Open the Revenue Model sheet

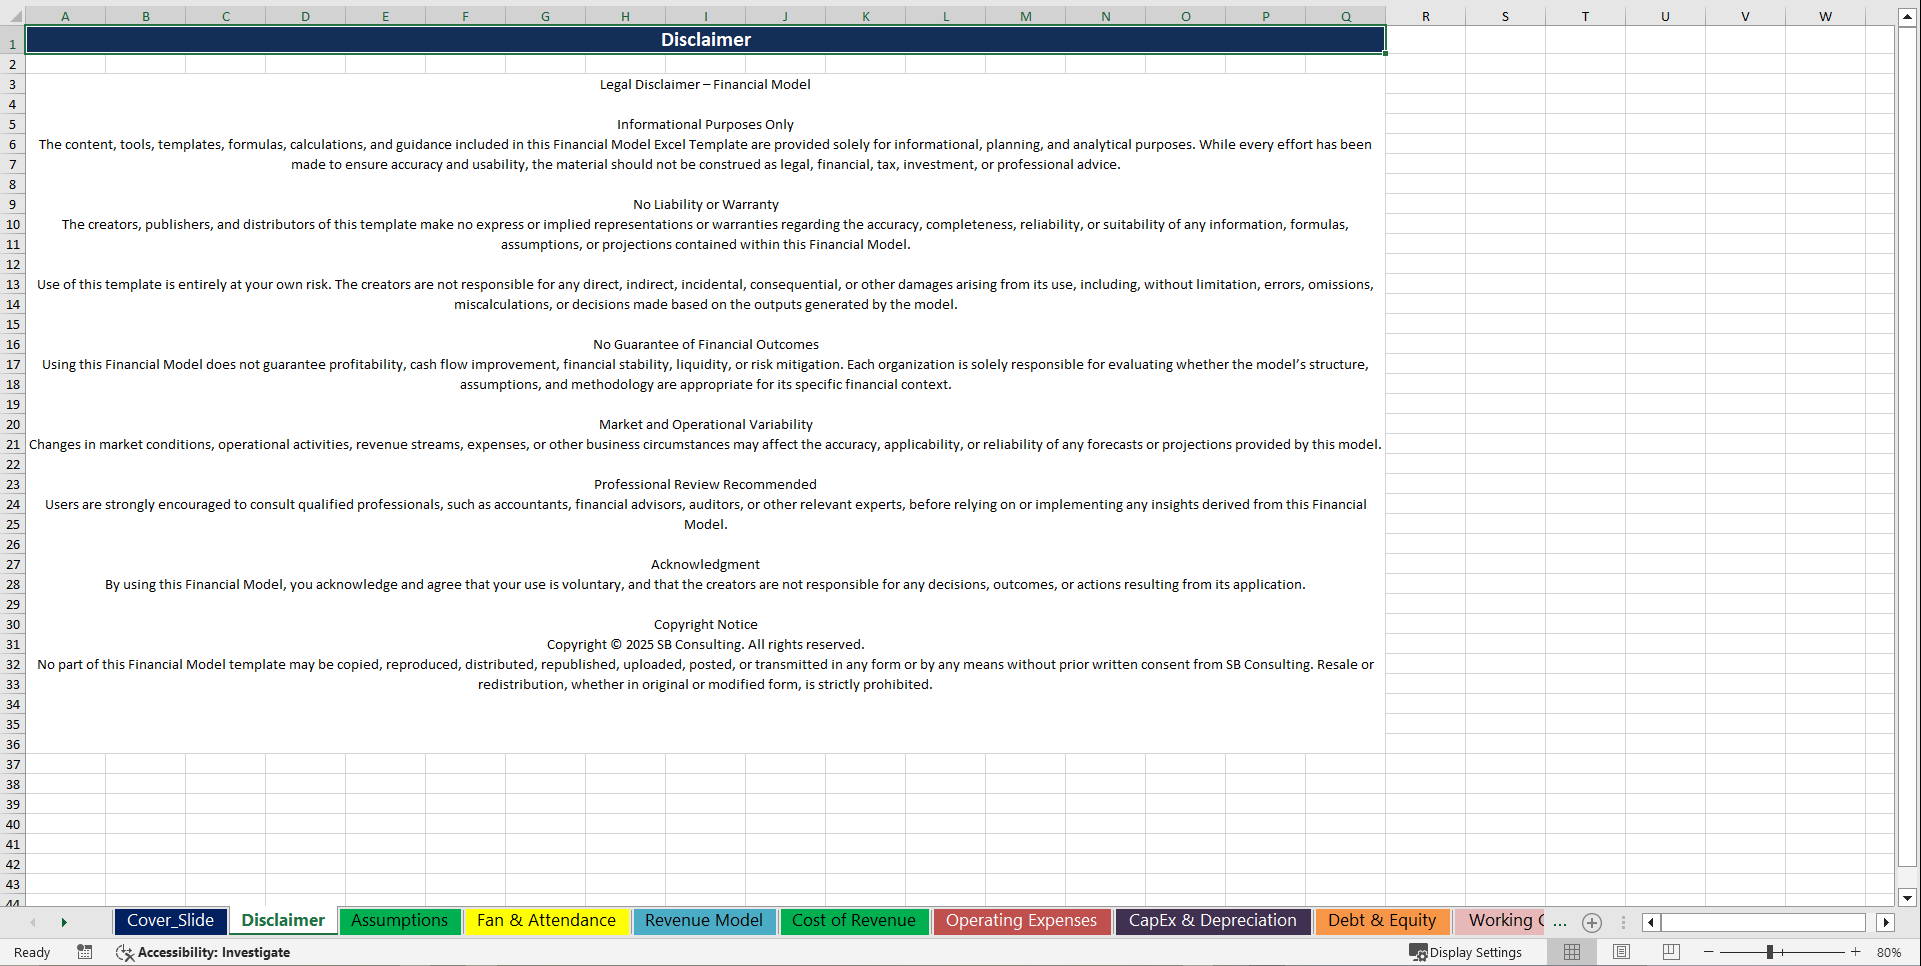(x=704, y=921)
